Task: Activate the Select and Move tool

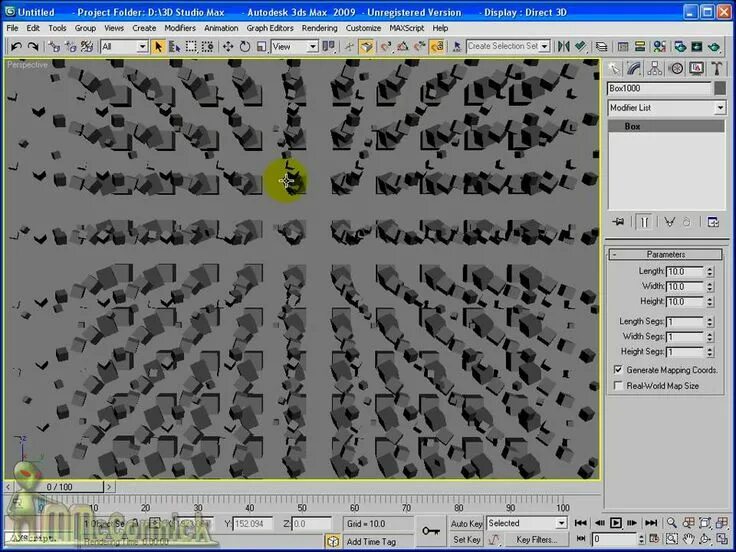Action: tap(228, 46)
